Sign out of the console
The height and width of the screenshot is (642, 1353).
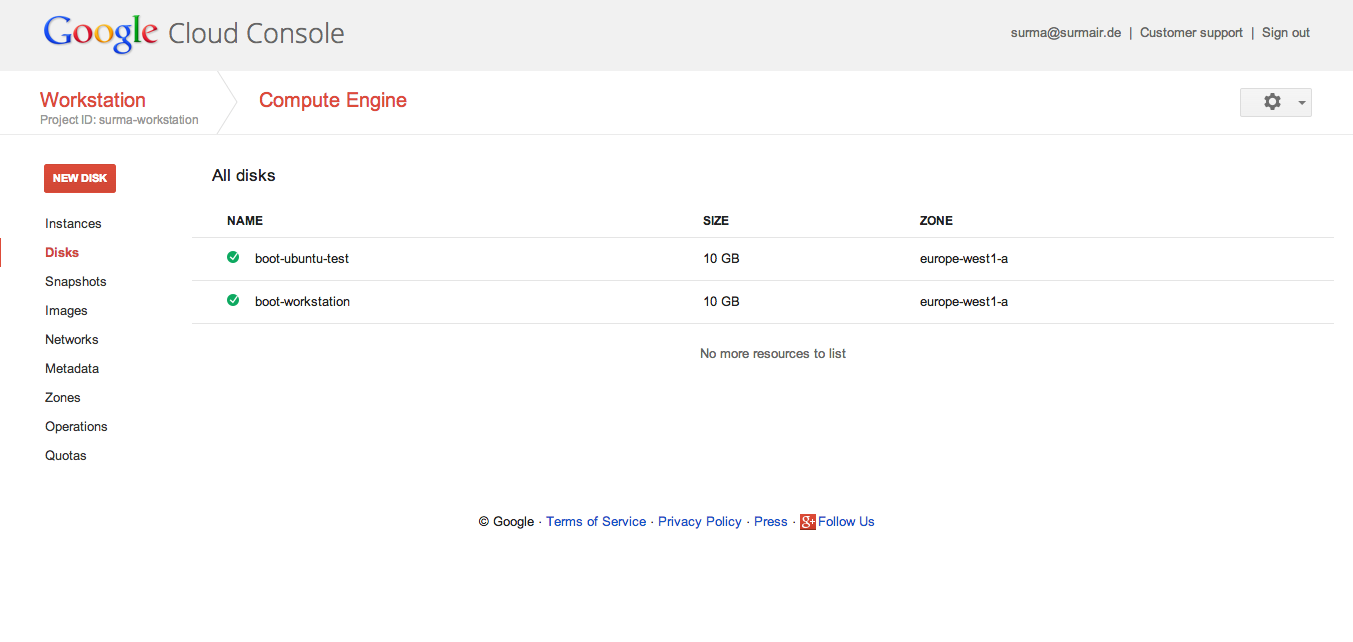1286,33
